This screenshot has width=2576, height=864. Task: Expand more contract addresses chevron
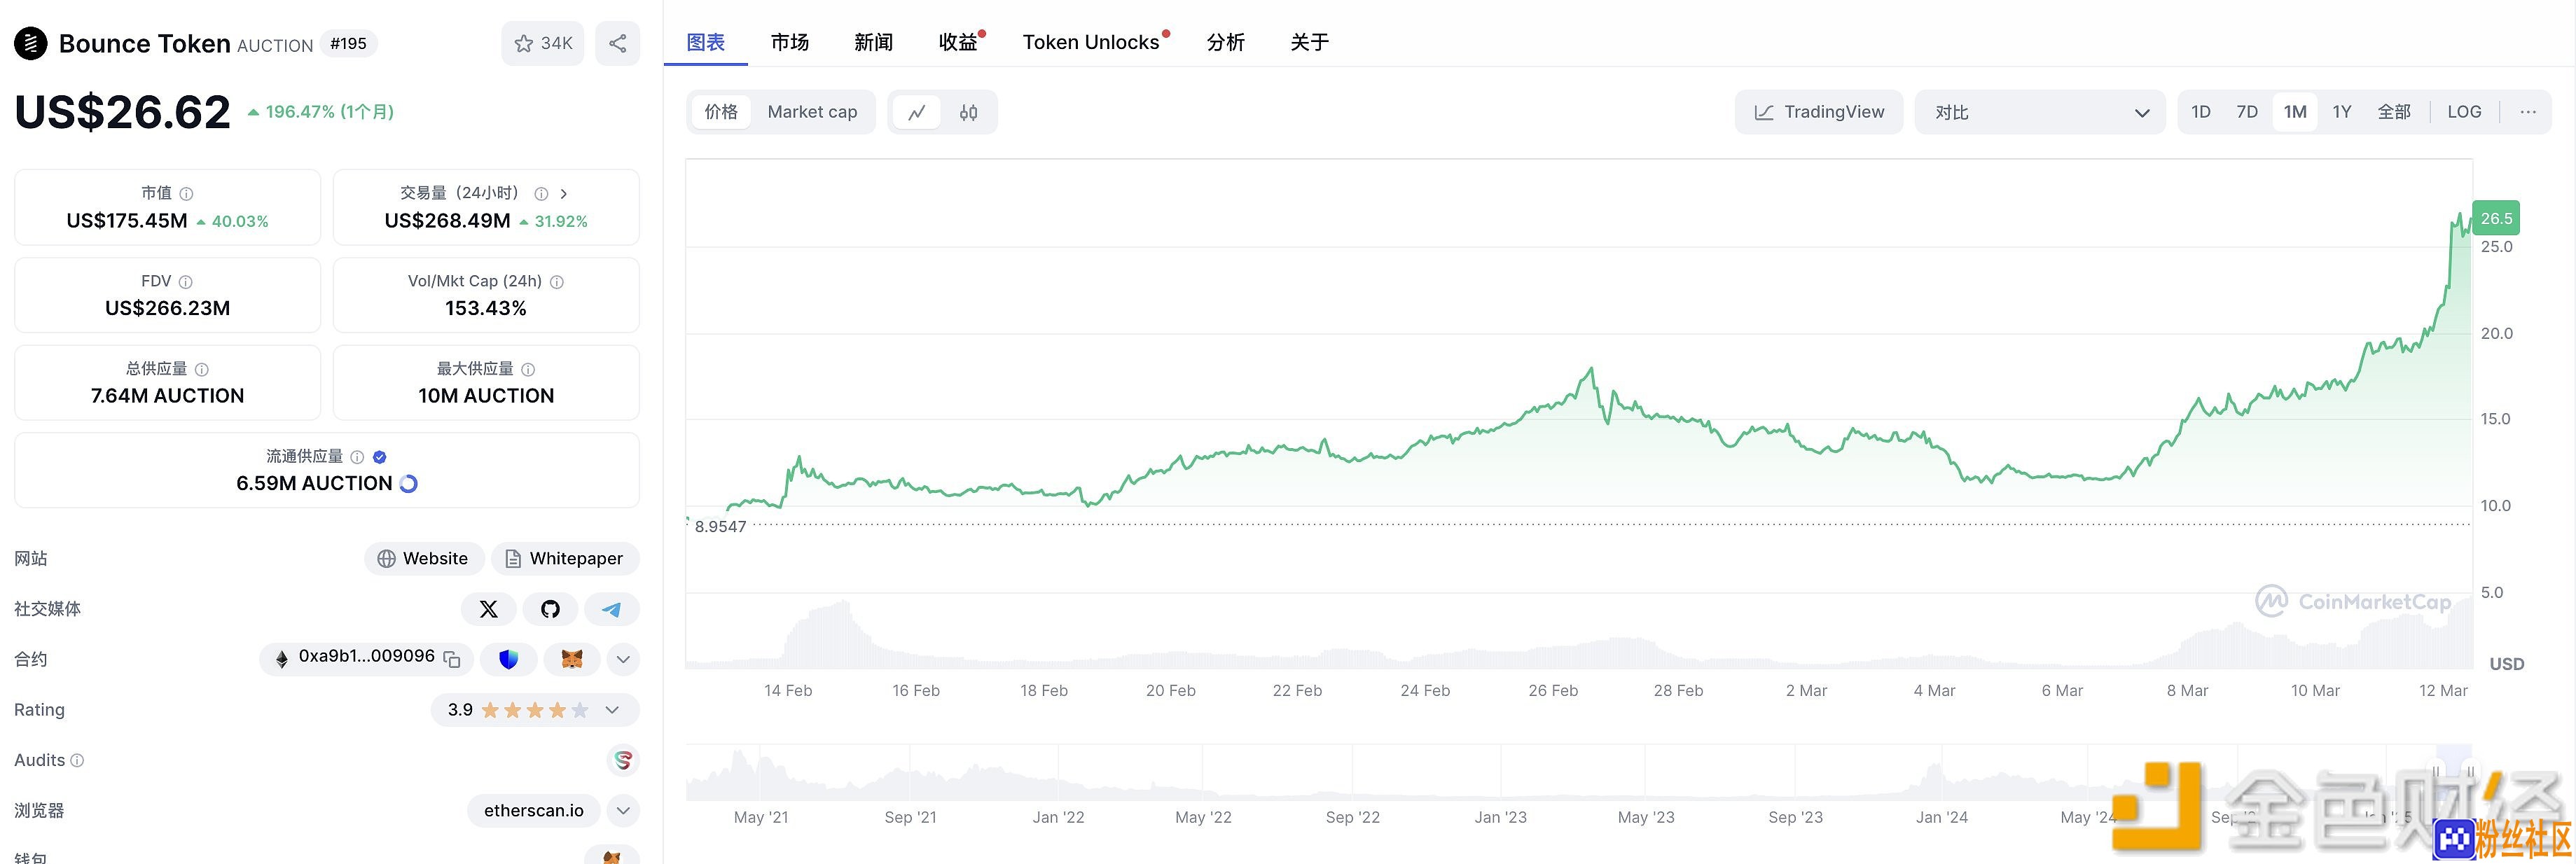pyautogui.click(x=623, y=659)
